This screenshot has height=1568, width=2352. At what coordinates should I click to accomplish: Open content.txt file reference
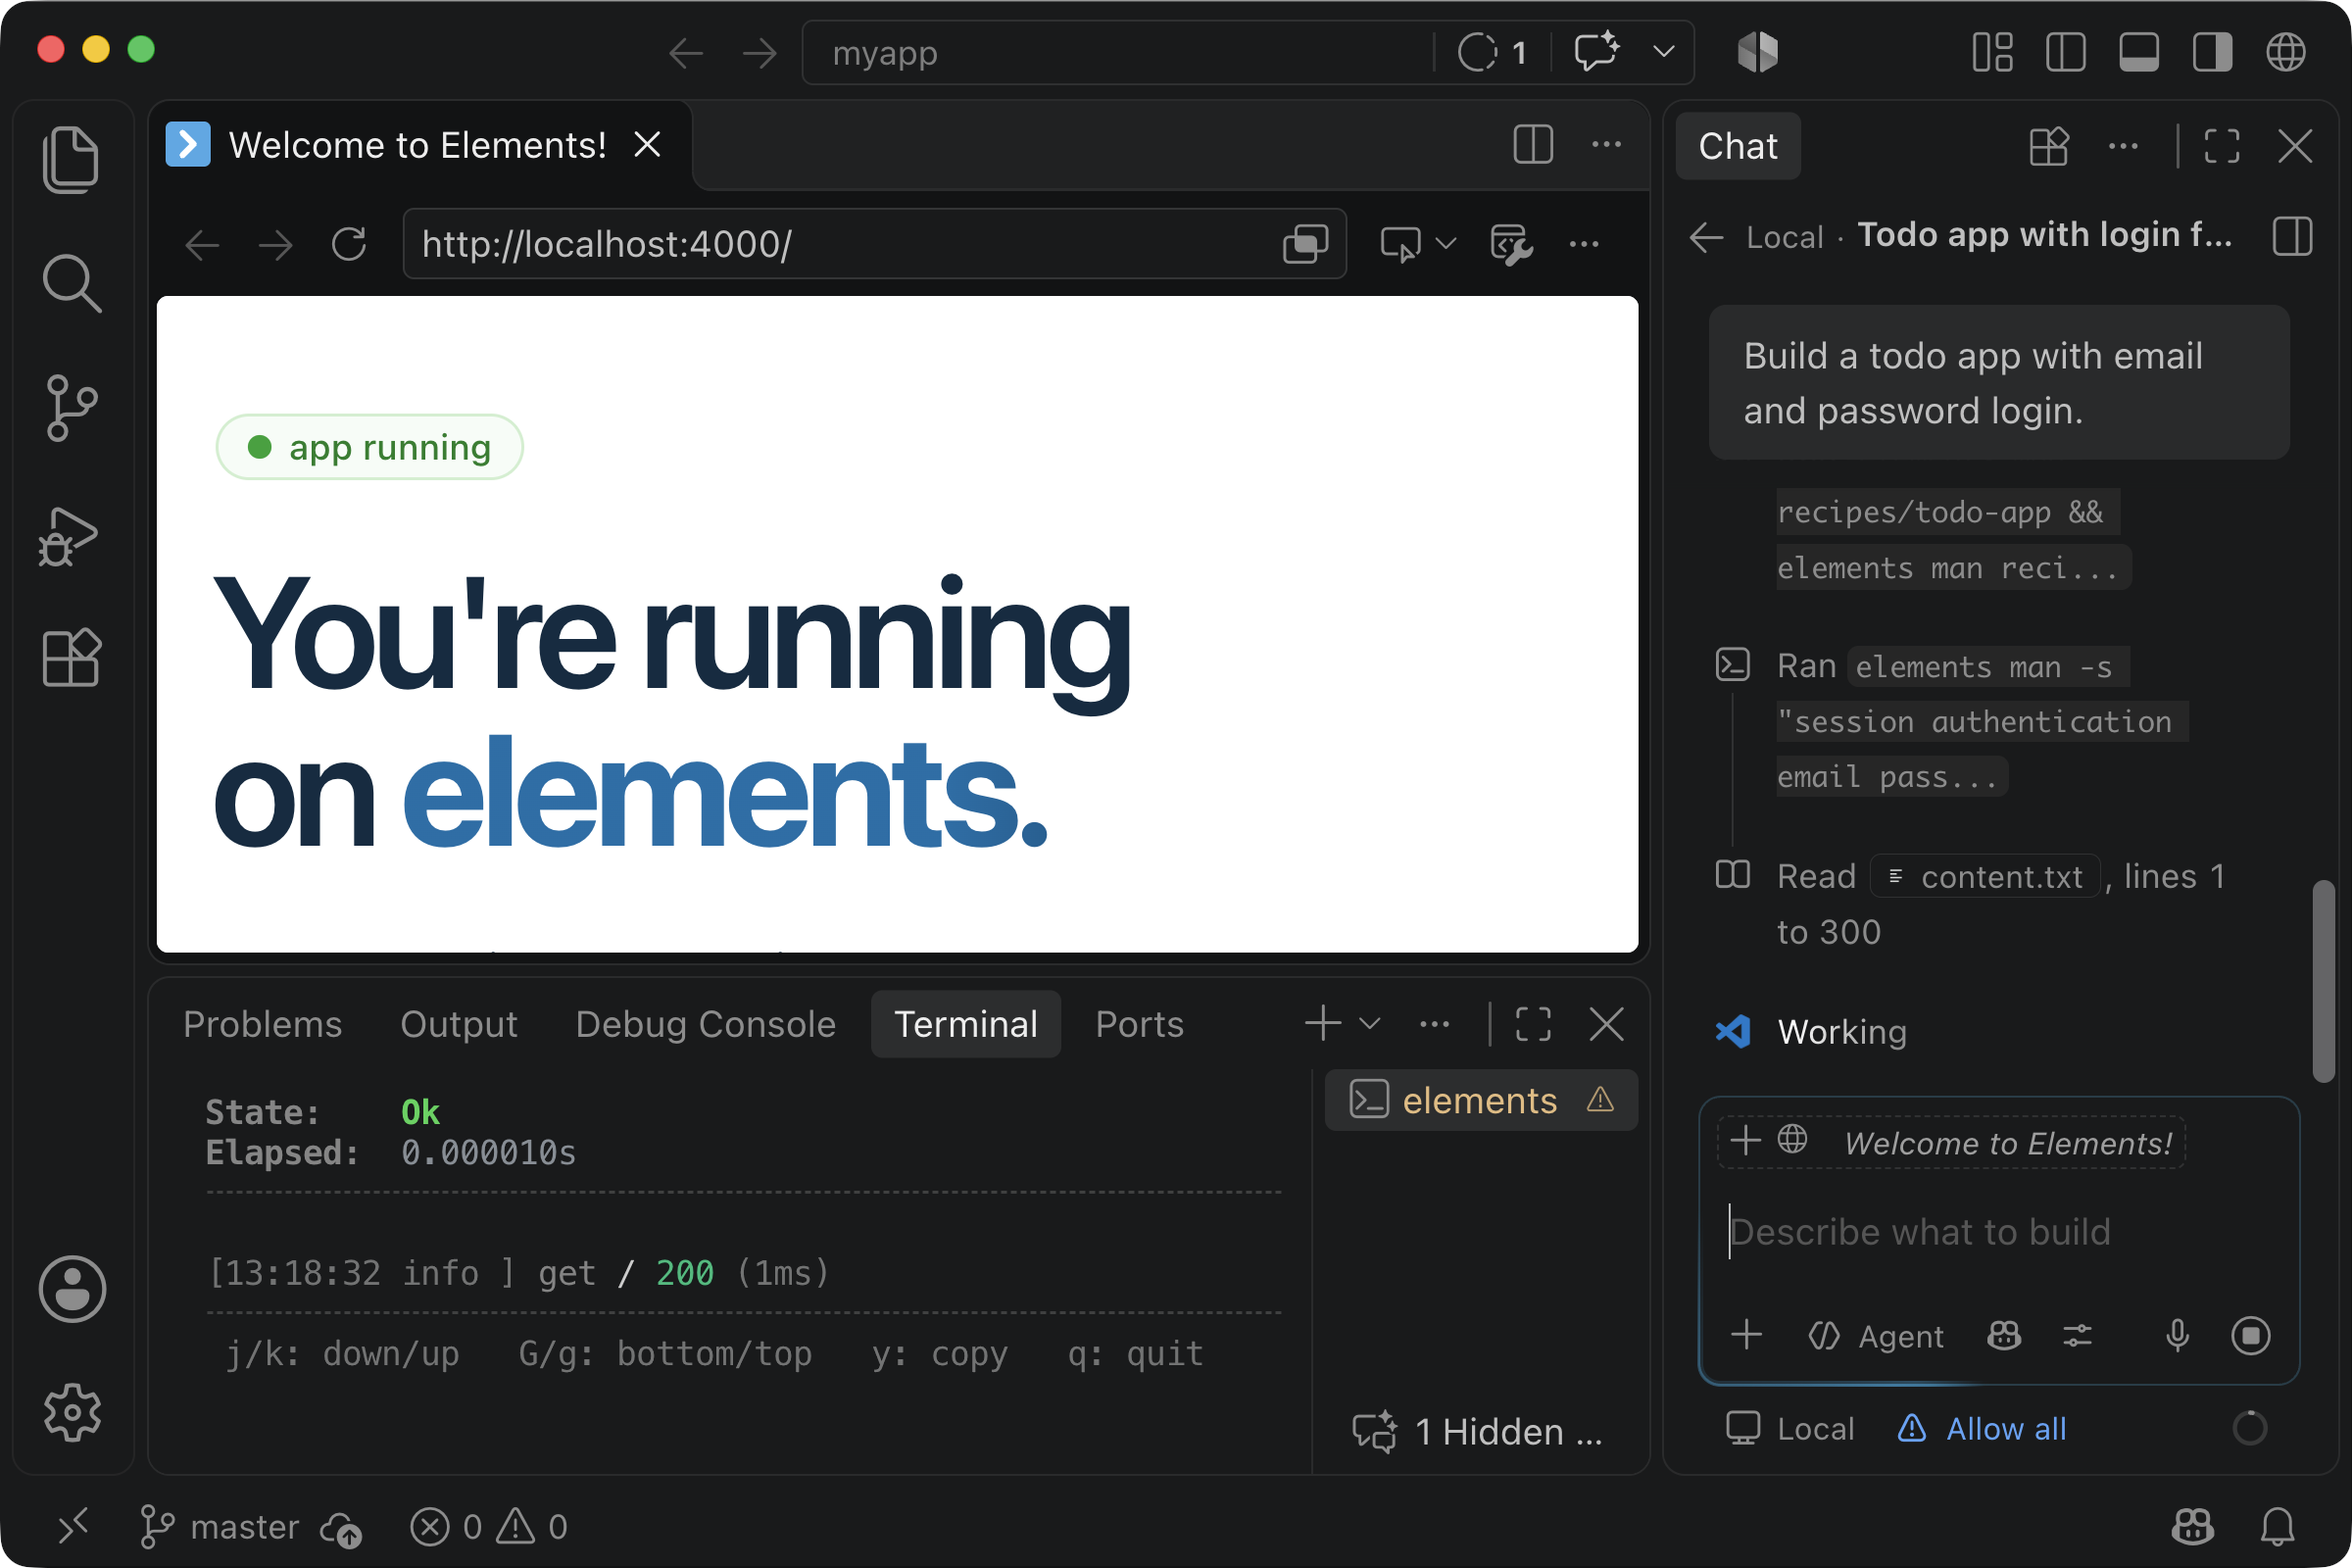click(x=1985, y=876)
